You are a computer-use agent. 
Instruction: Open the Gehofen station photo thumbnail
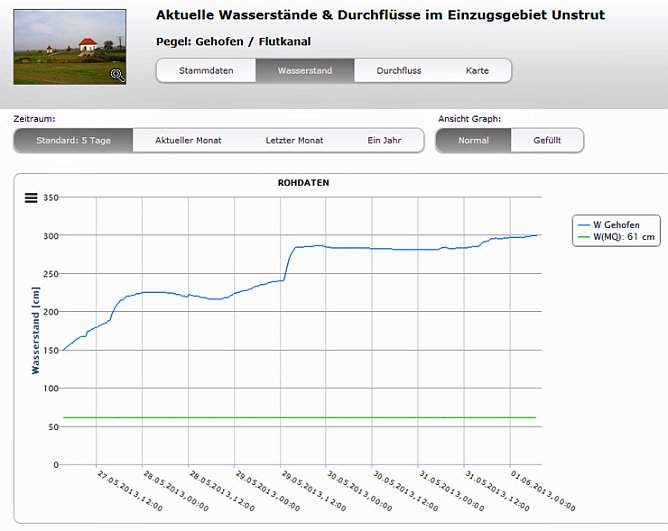[x=70, y=46]
